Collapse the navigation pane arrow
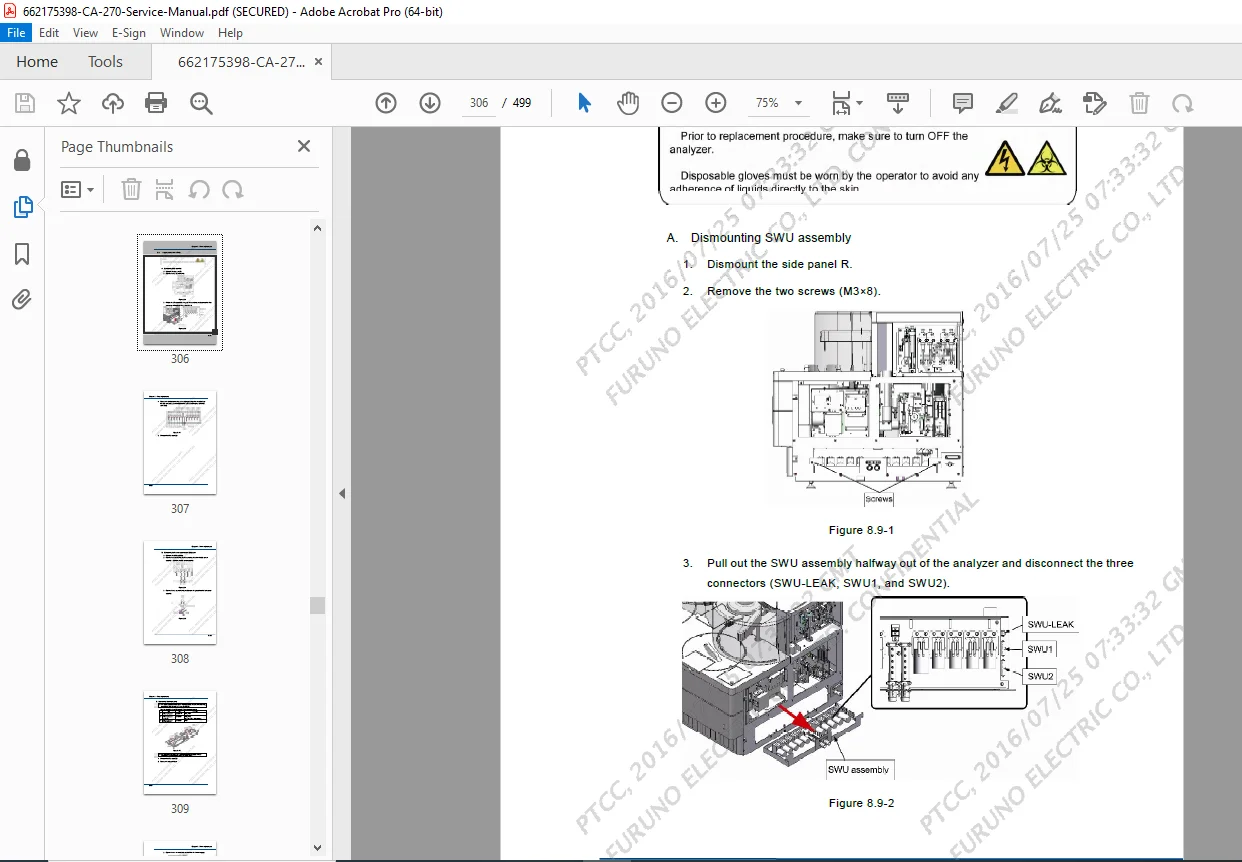This screenshot has width=1242, height=862. (341, 493)
